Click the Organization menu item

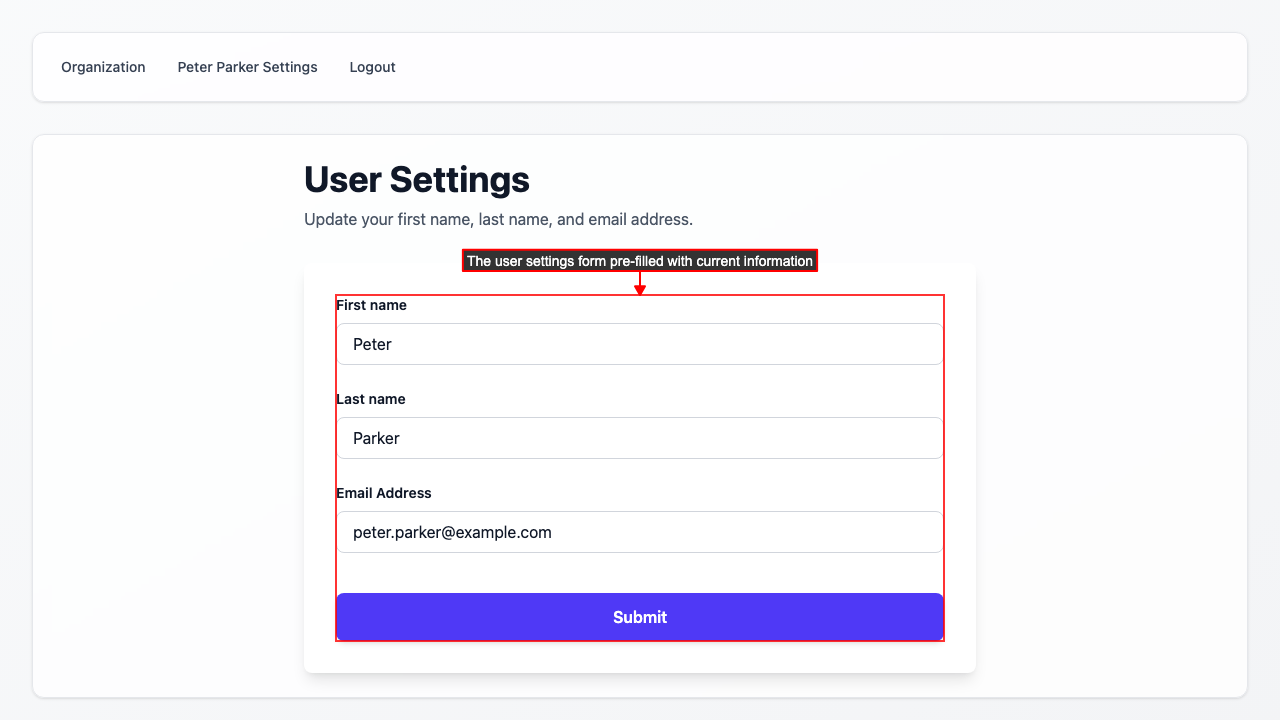(x=103, y=67)
